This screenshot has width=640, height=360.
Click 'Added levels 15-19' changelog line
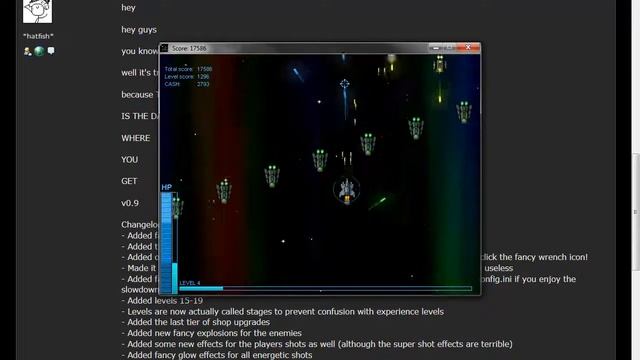[162, 301]
